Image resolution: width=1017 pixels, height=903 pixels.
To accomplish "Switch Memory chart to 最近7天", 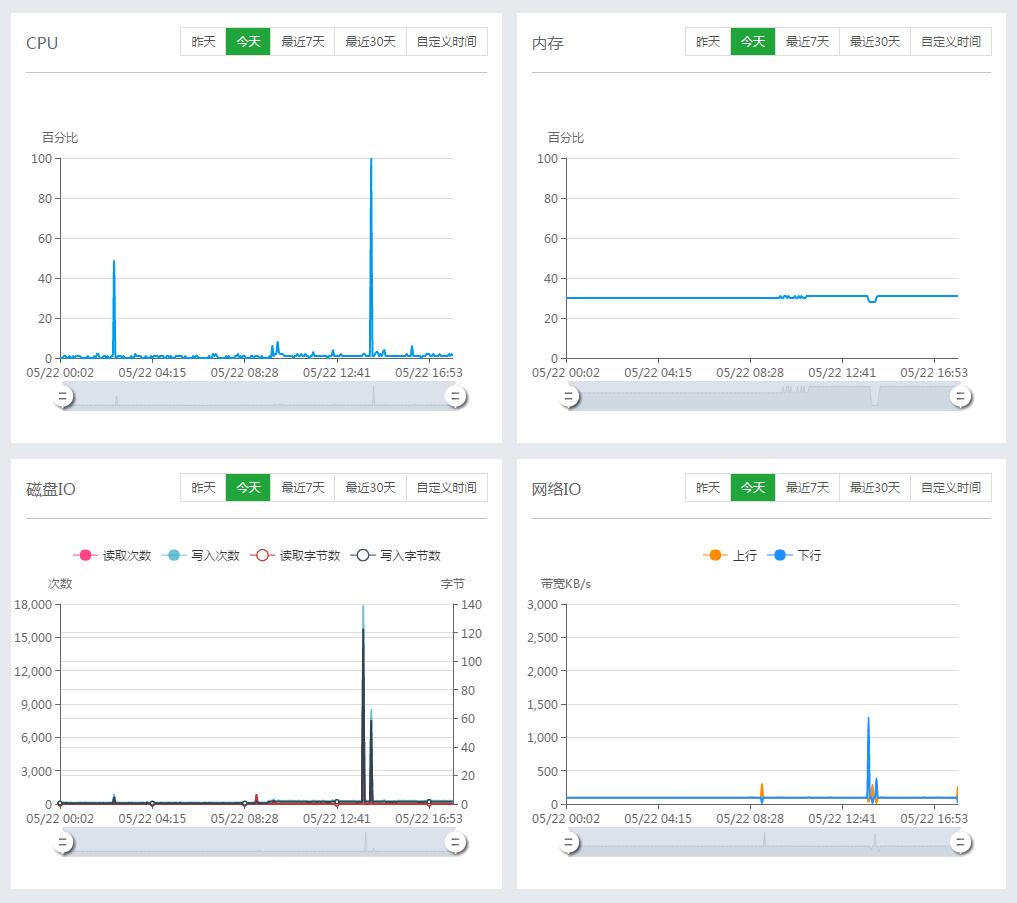I will pyautogui.click(x=806, y=41).
